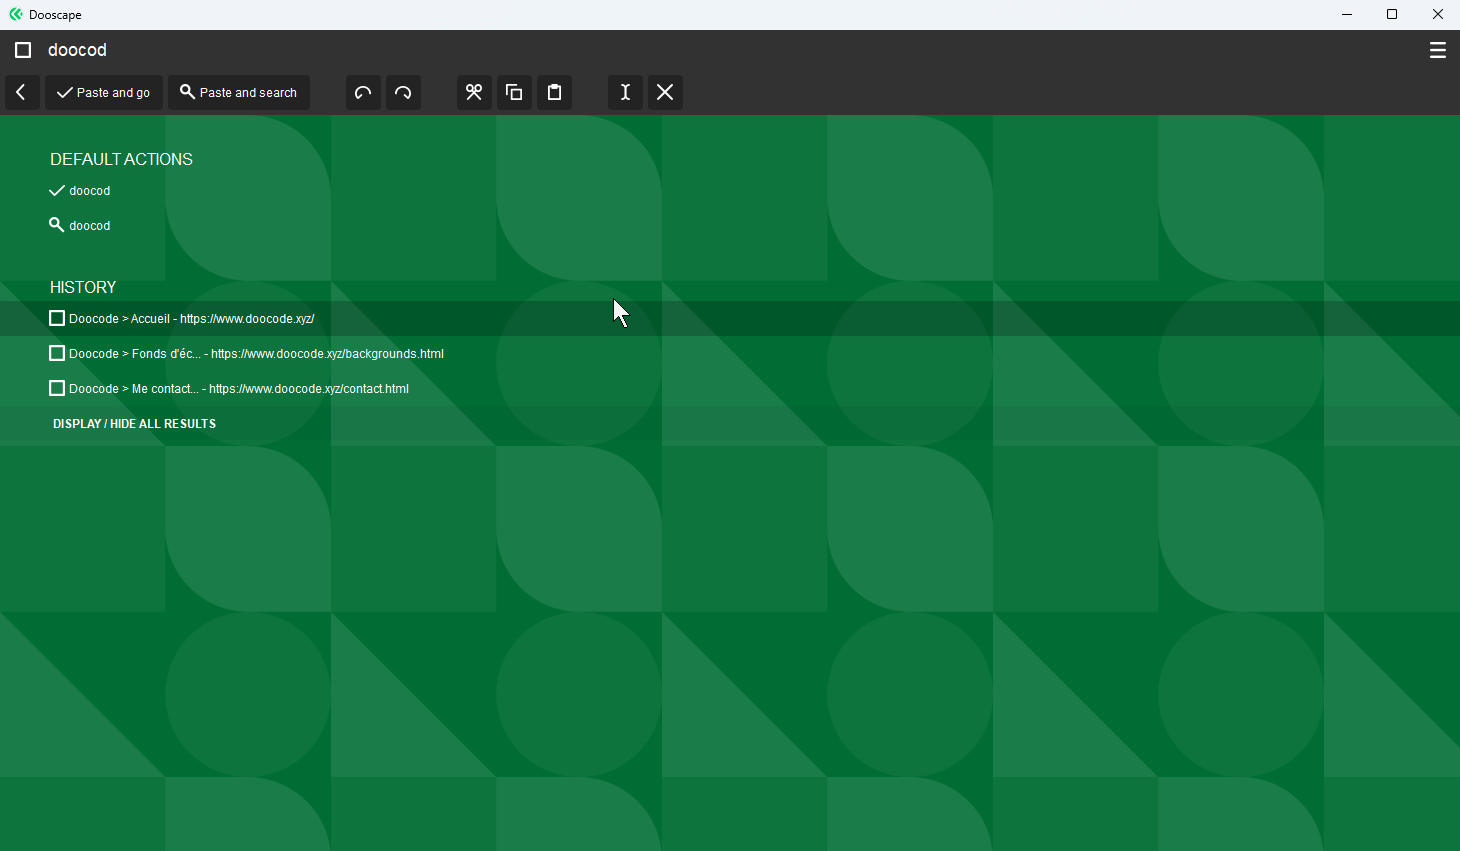Click the Copy icon in toolbar

[514, 92]
